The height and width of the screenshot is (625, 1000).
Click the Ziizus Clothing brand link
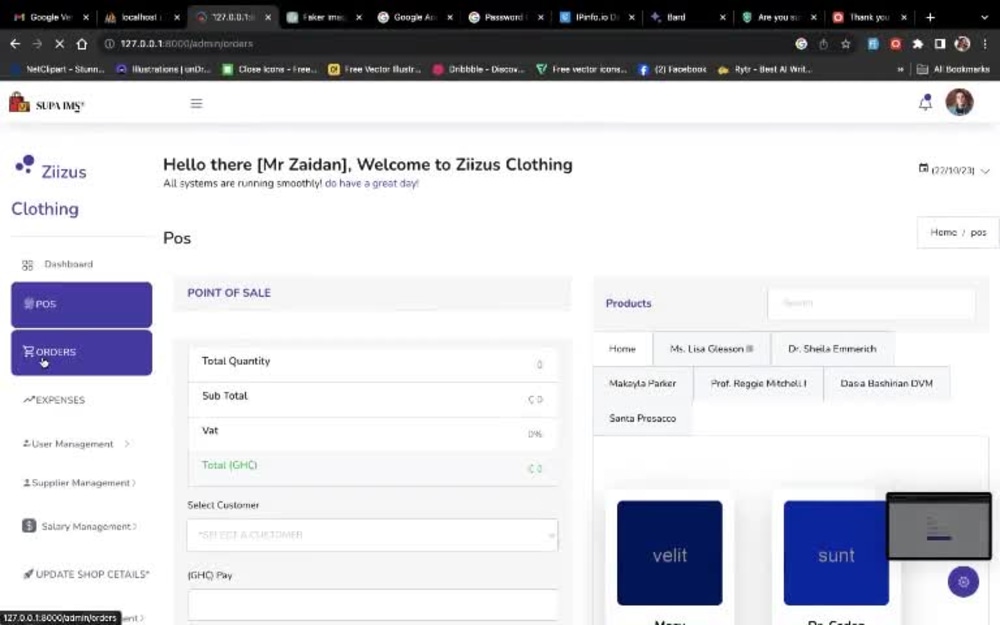(50, 189)
